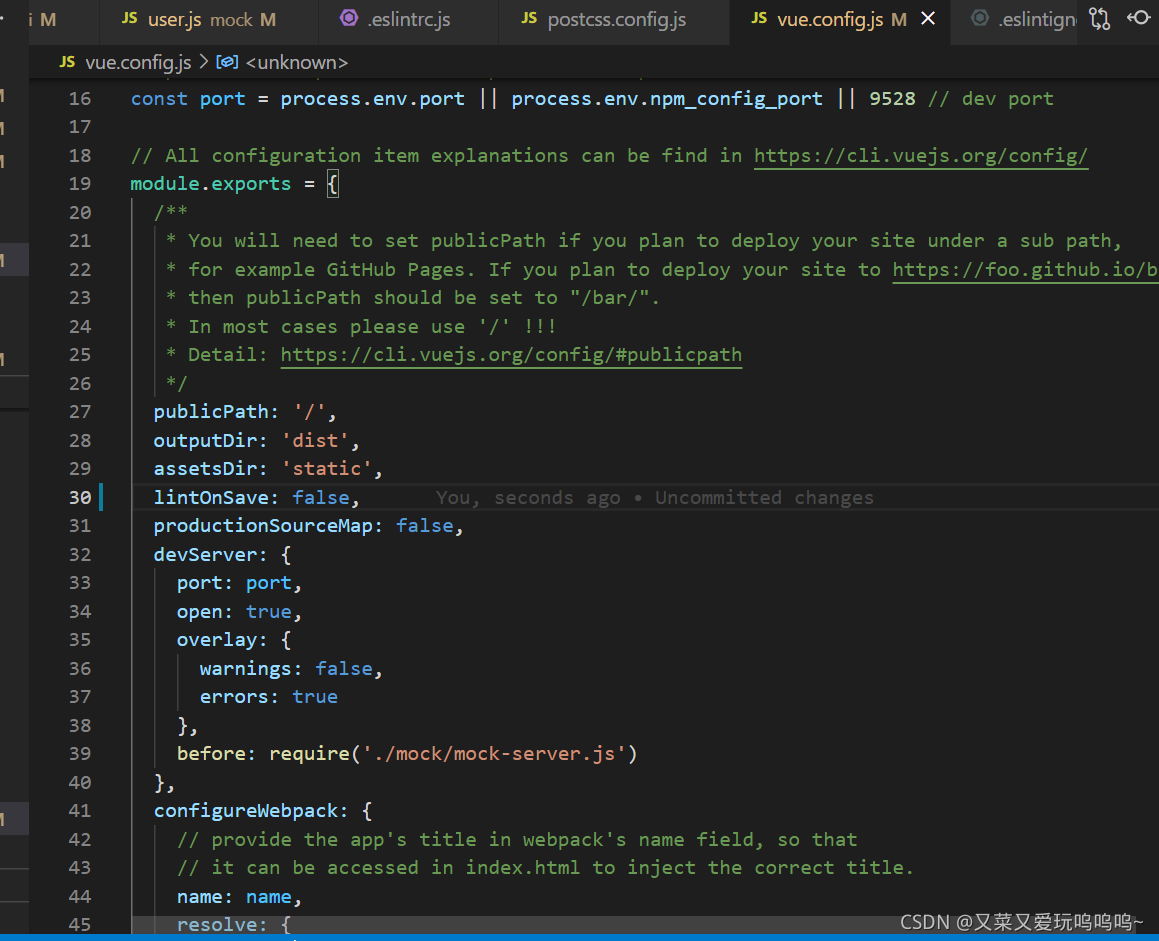This screenshot has width=1159, height=941.
Task: Click the 'before' property on line 39
Action: click(211, 754)
